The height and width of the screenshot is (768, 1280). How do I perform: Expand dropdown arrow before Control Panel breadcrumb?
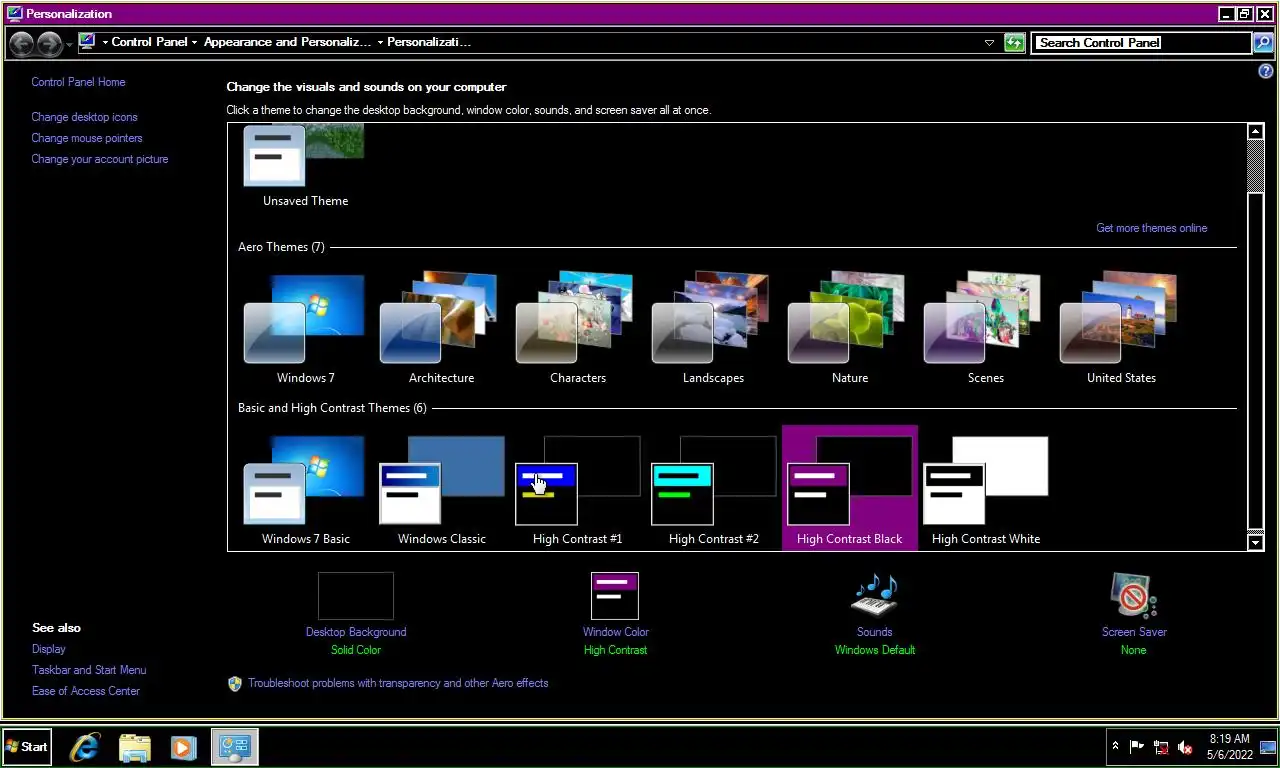tap(105, 43)
